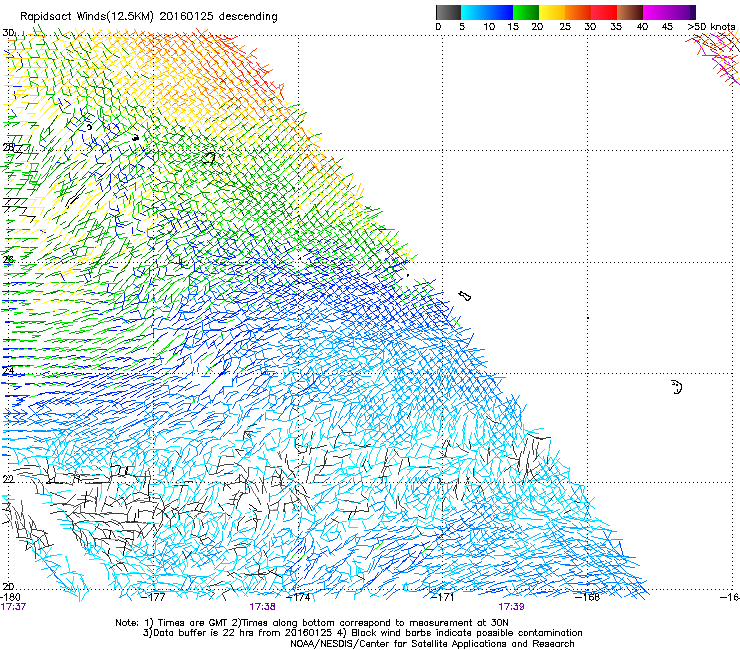Select the brown 35-40 knots legend swatch
This screenshot has width=740, height=650.
coord(630,12)
